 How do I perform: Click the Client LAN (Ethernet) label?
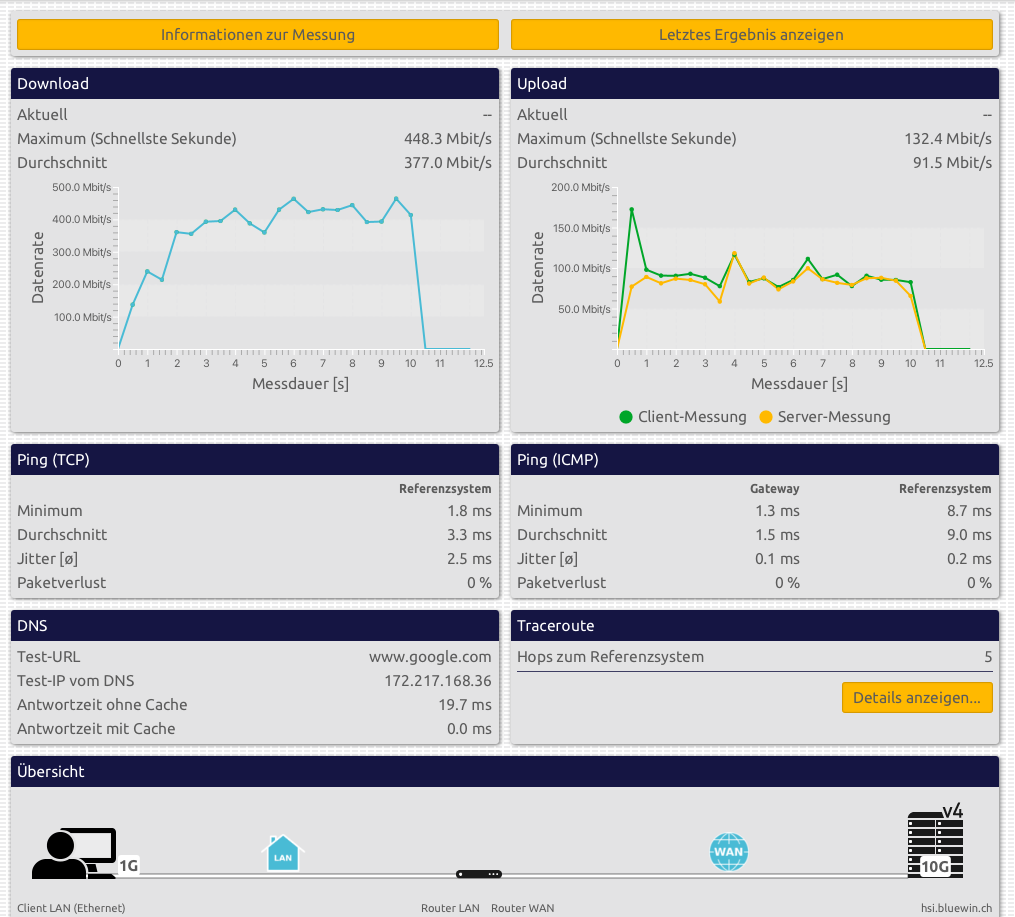[x=71, y=908]
